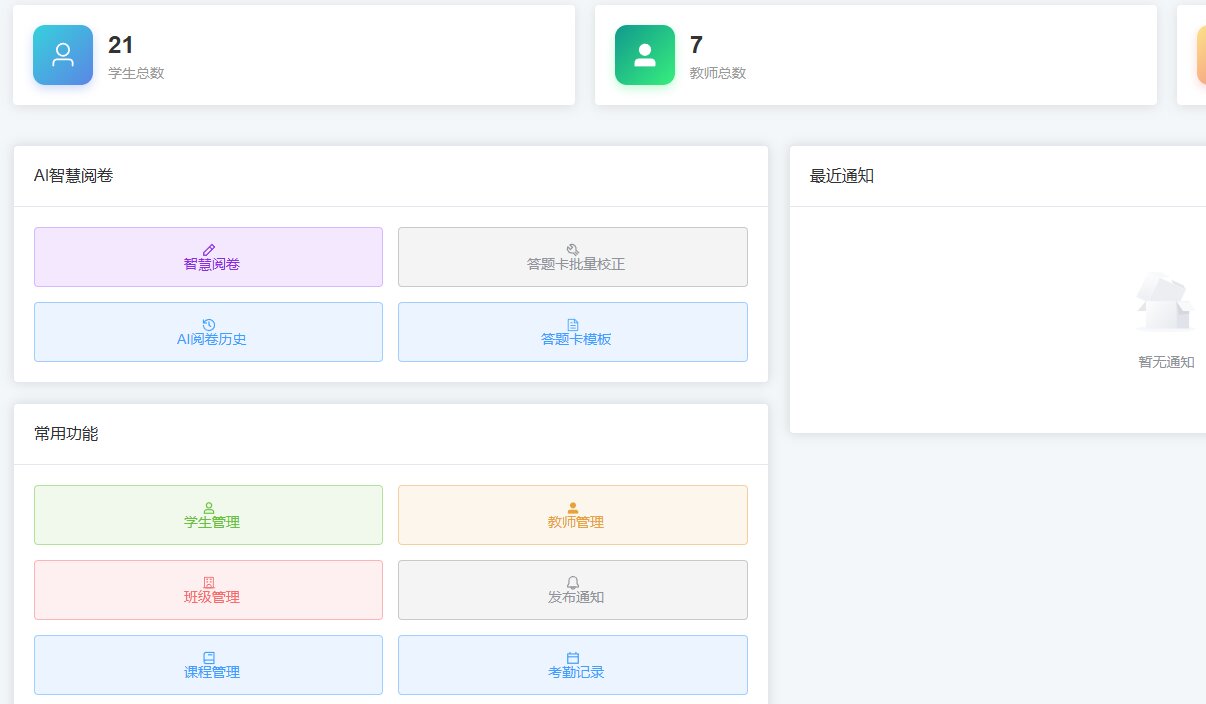Click the pencil icon for 智慧阅卷
1206x704 pixels.
(209, 249)
